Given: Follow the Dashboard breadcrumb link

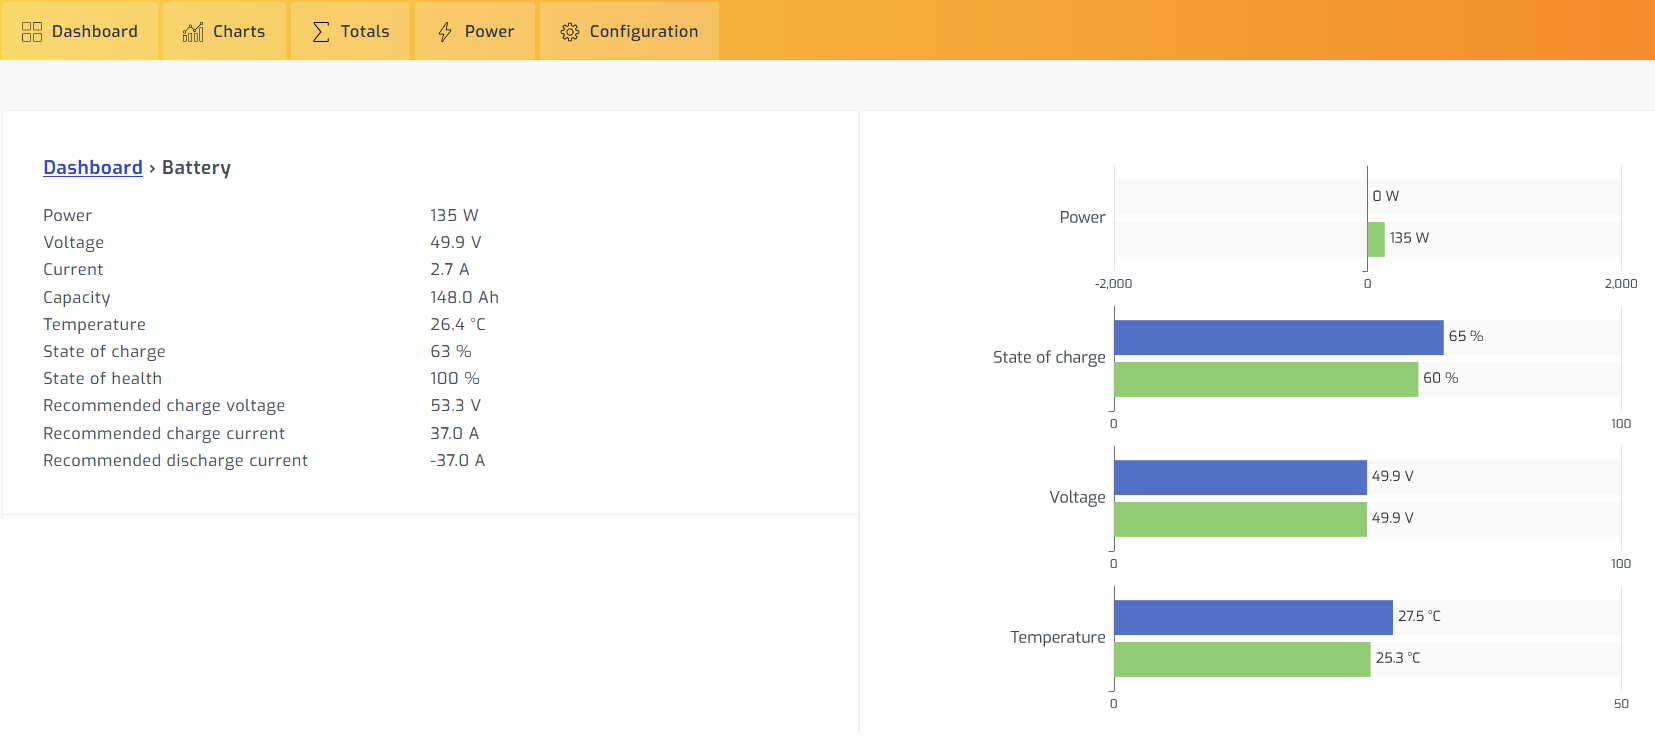Looking at the screenshot, I should [93, 168].
